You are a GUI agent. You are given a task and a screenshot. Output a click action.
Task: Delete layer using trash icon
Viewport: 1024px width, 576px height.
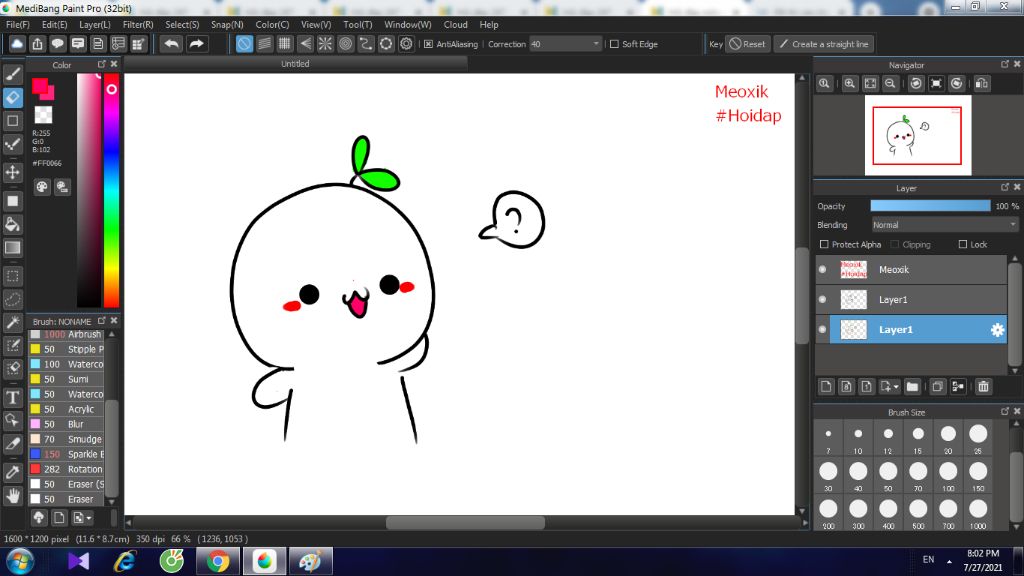pyautogui.click(x=984, y=387)
